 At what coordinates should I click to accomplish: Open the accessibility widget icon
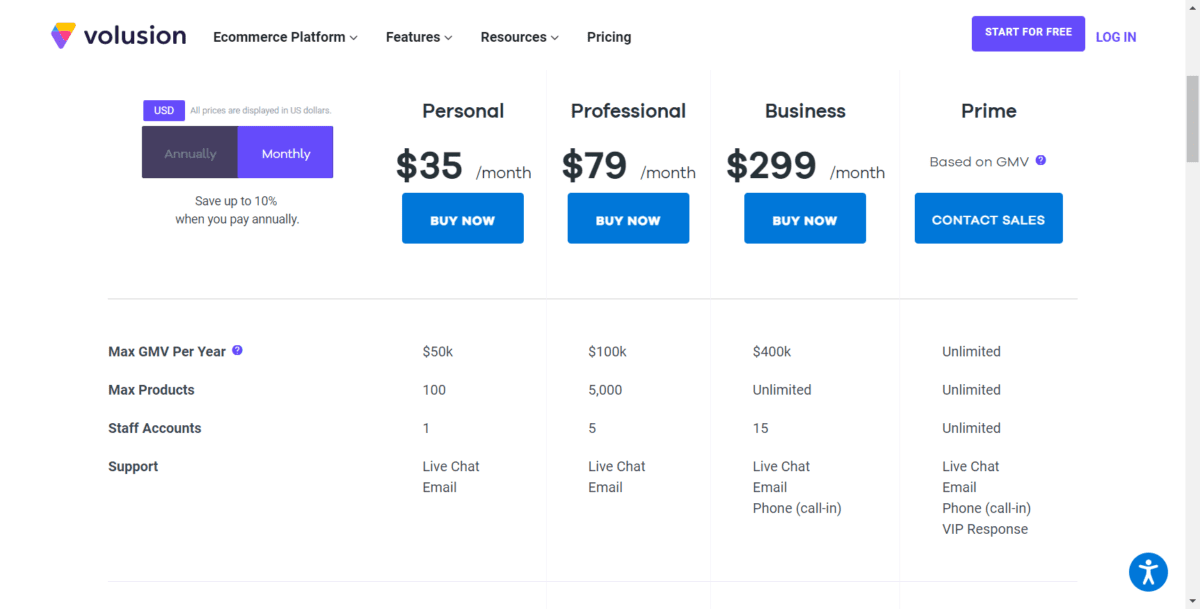(x=1148, y=572)
